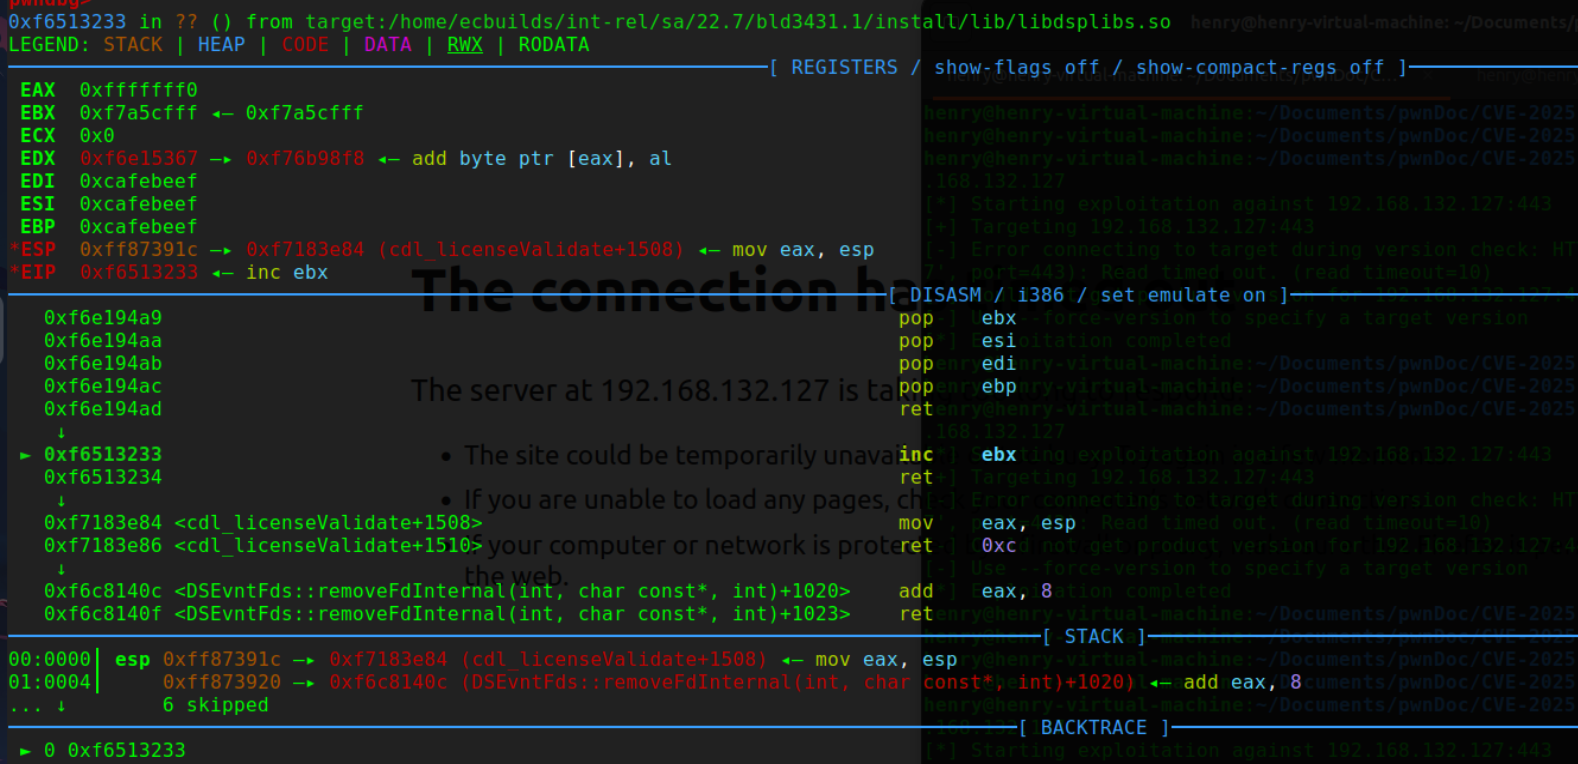Click the ESI register's 0xcafebeef value

[138, 204]
